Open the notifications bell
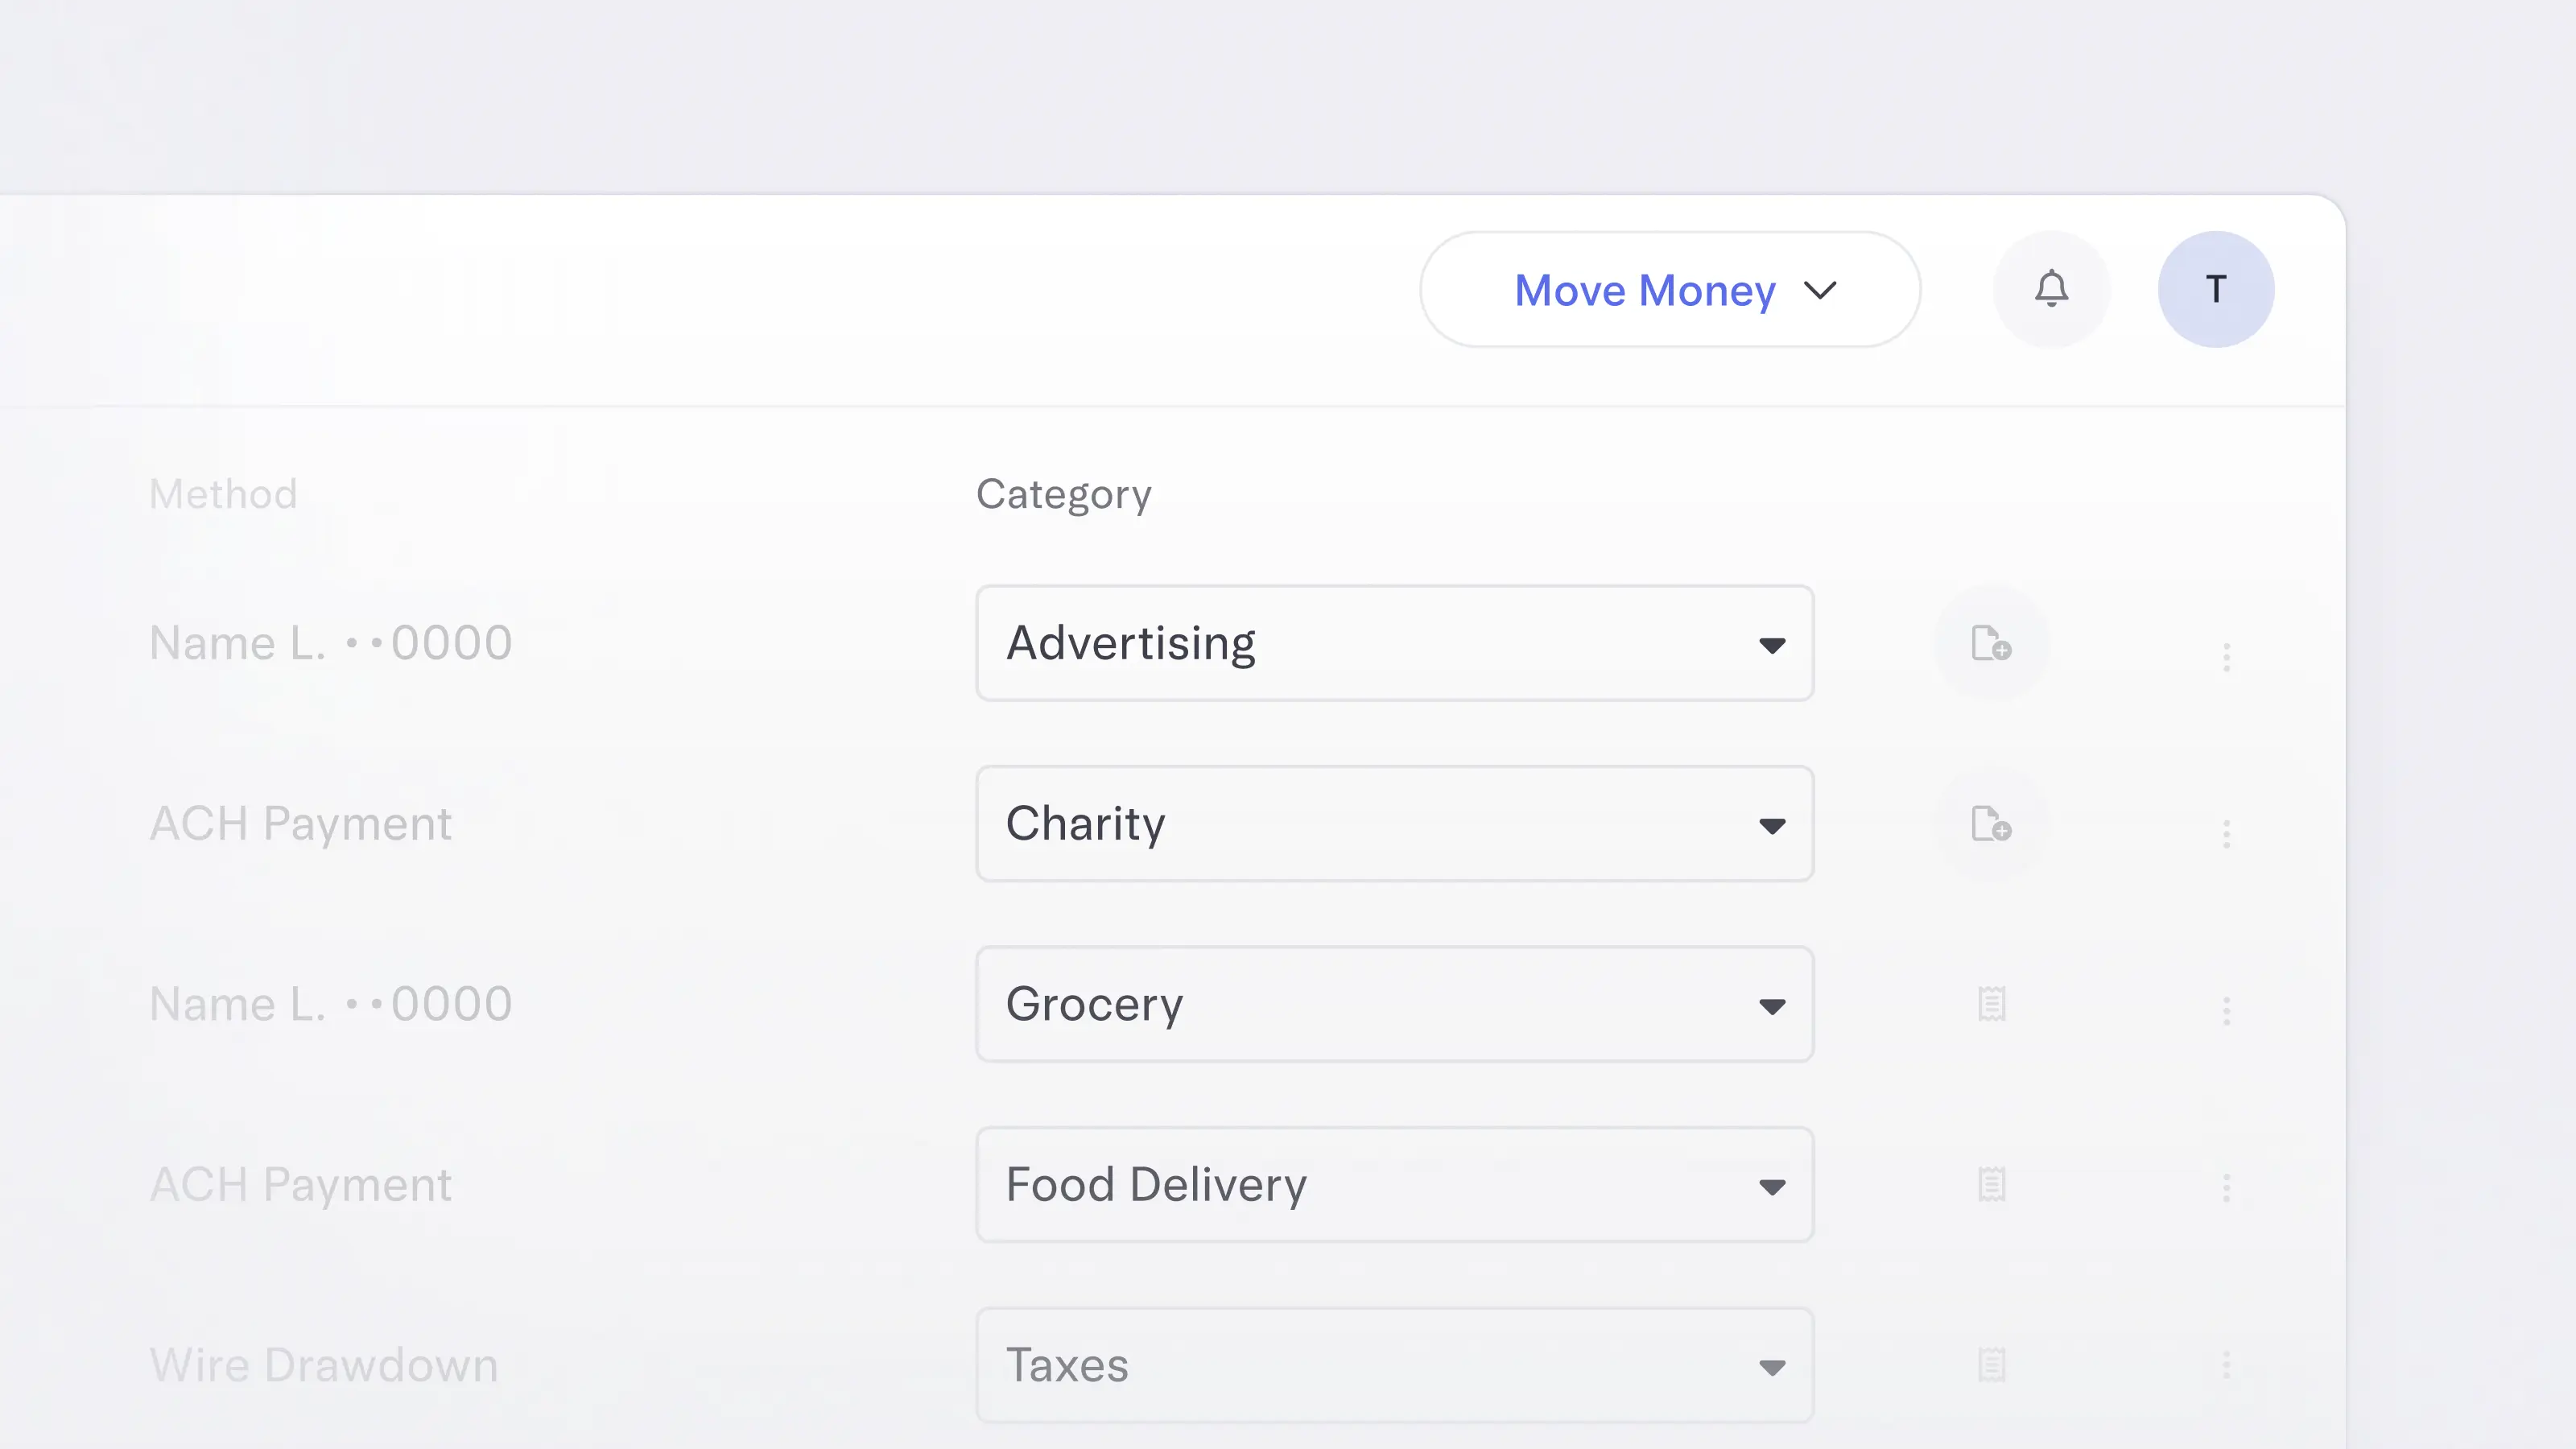Screen dimensions: 2576x1449 click(2052, 289)
